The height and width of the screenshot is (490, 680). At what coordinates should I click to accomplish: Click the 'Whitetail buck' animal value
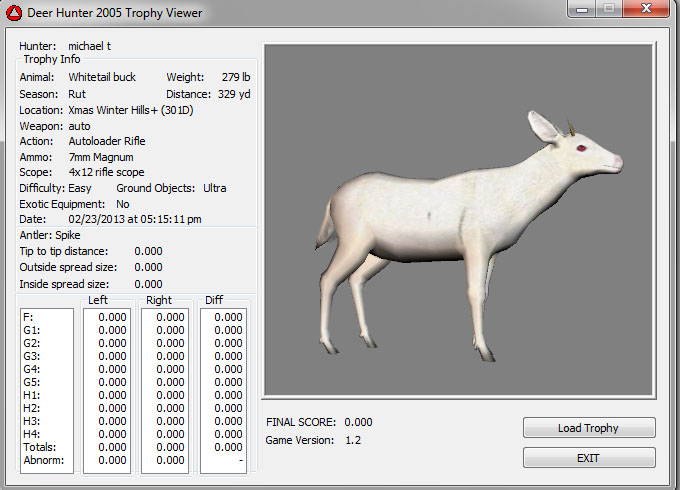pos(102,77)
